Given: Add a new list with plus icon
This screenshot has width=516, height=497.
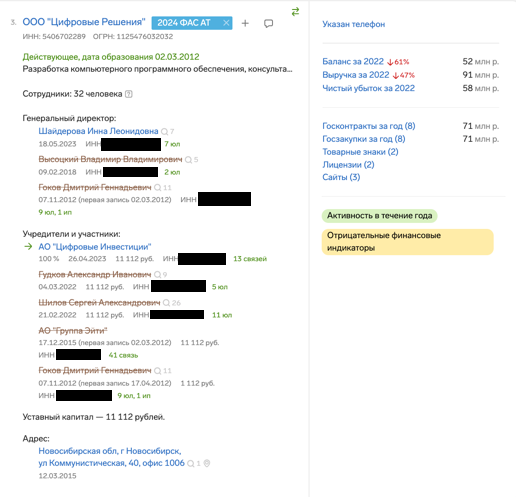Looking at the screenshot, I should tap(245, 23).
